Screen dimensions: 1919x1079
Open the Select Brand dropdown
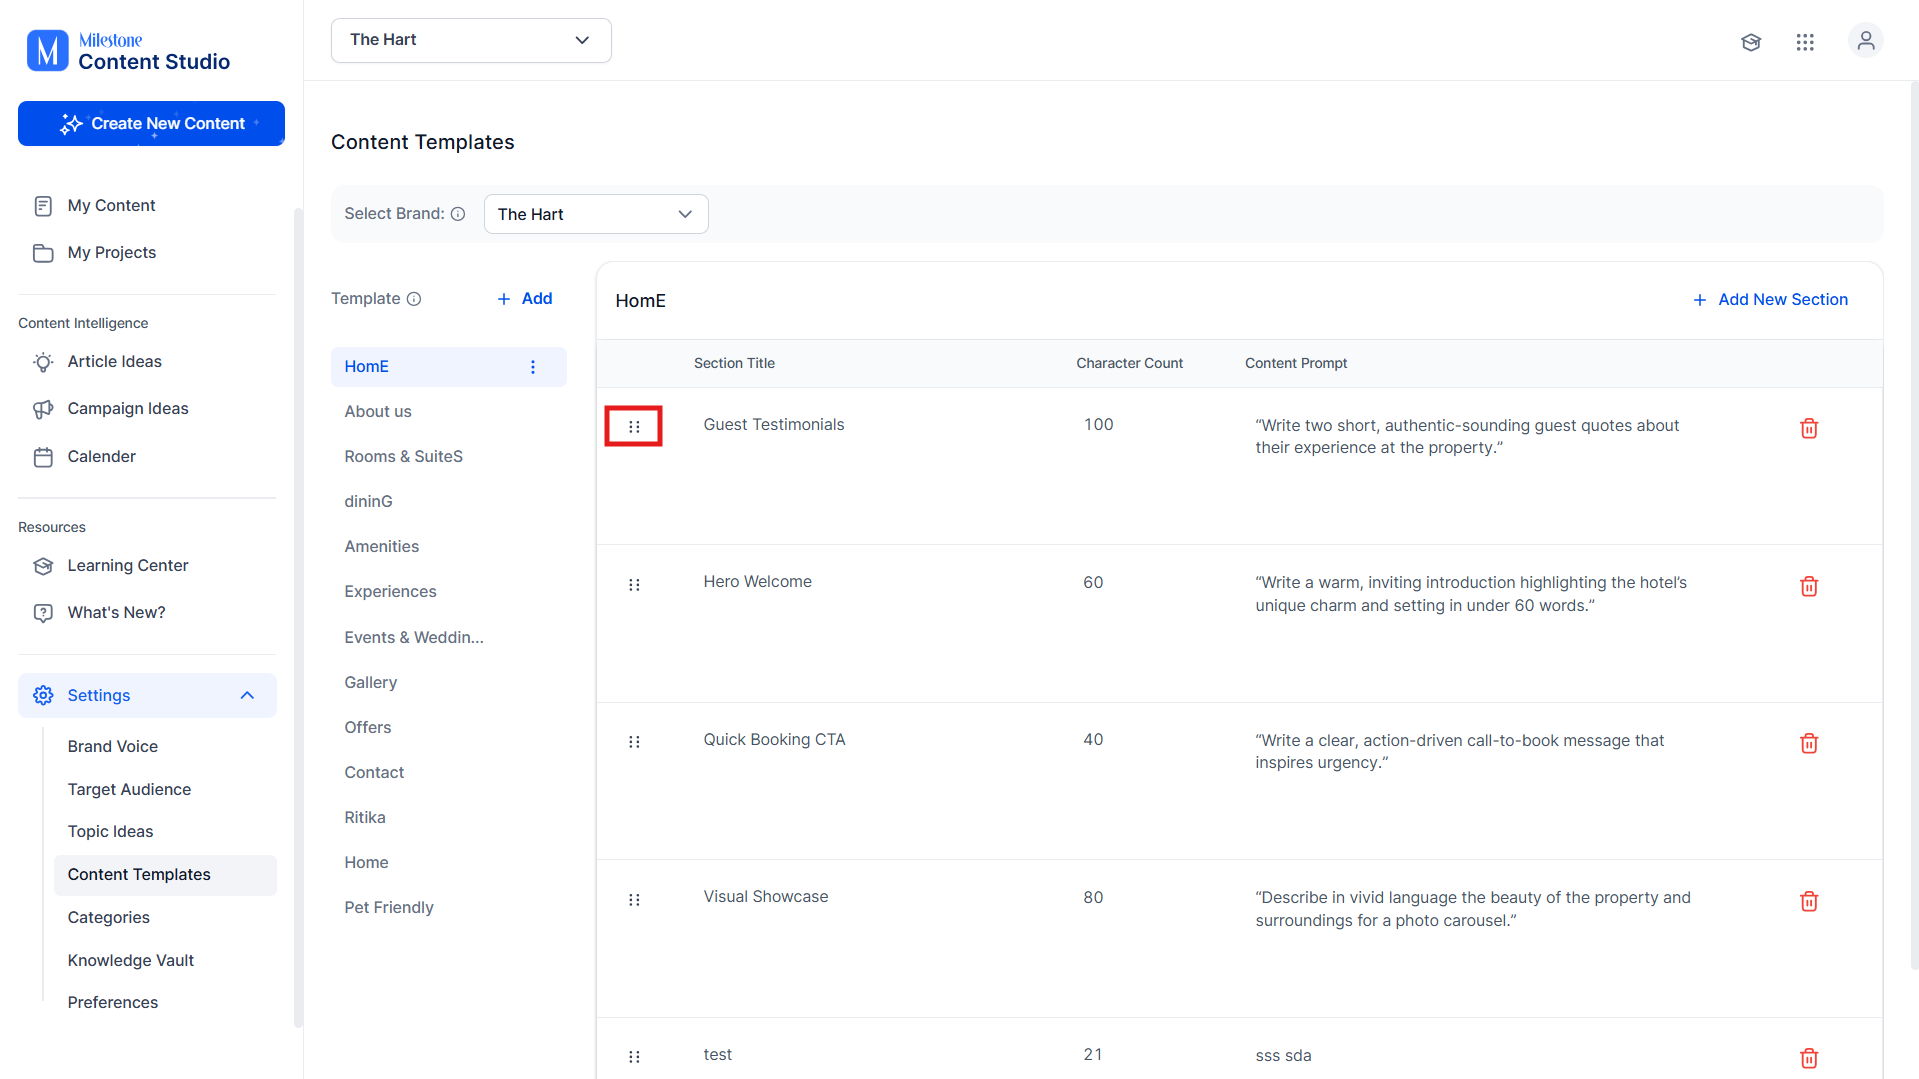point(596,214)
